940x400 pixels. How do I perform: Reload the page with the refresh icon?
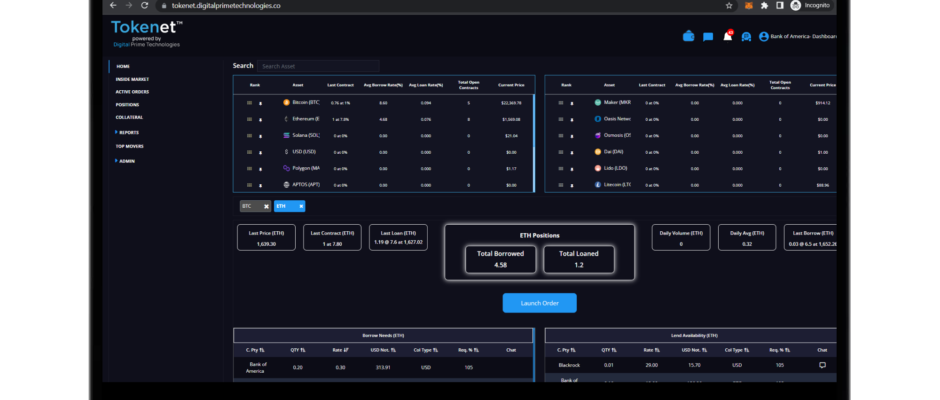coord(144,5)
